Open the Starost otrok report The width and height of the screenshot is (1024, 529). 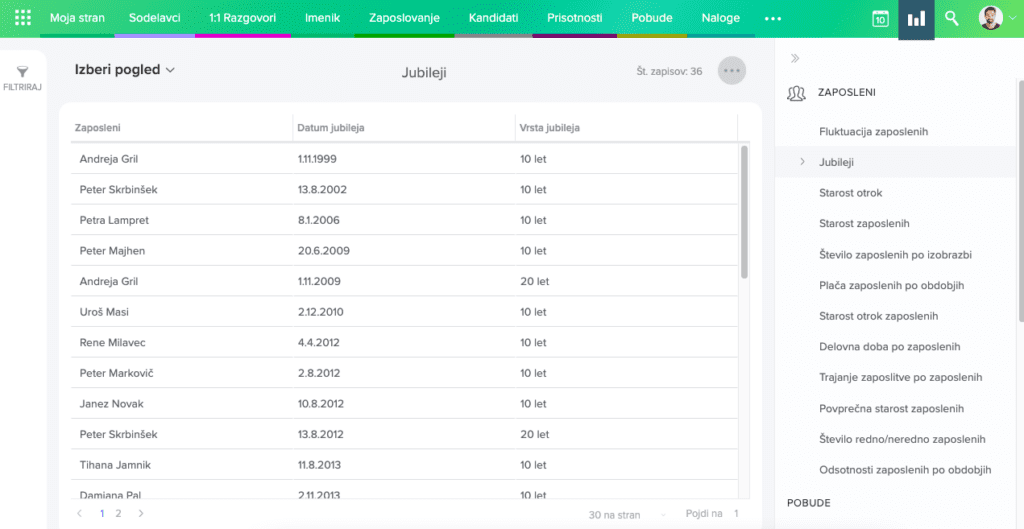(x=851, y=193)
